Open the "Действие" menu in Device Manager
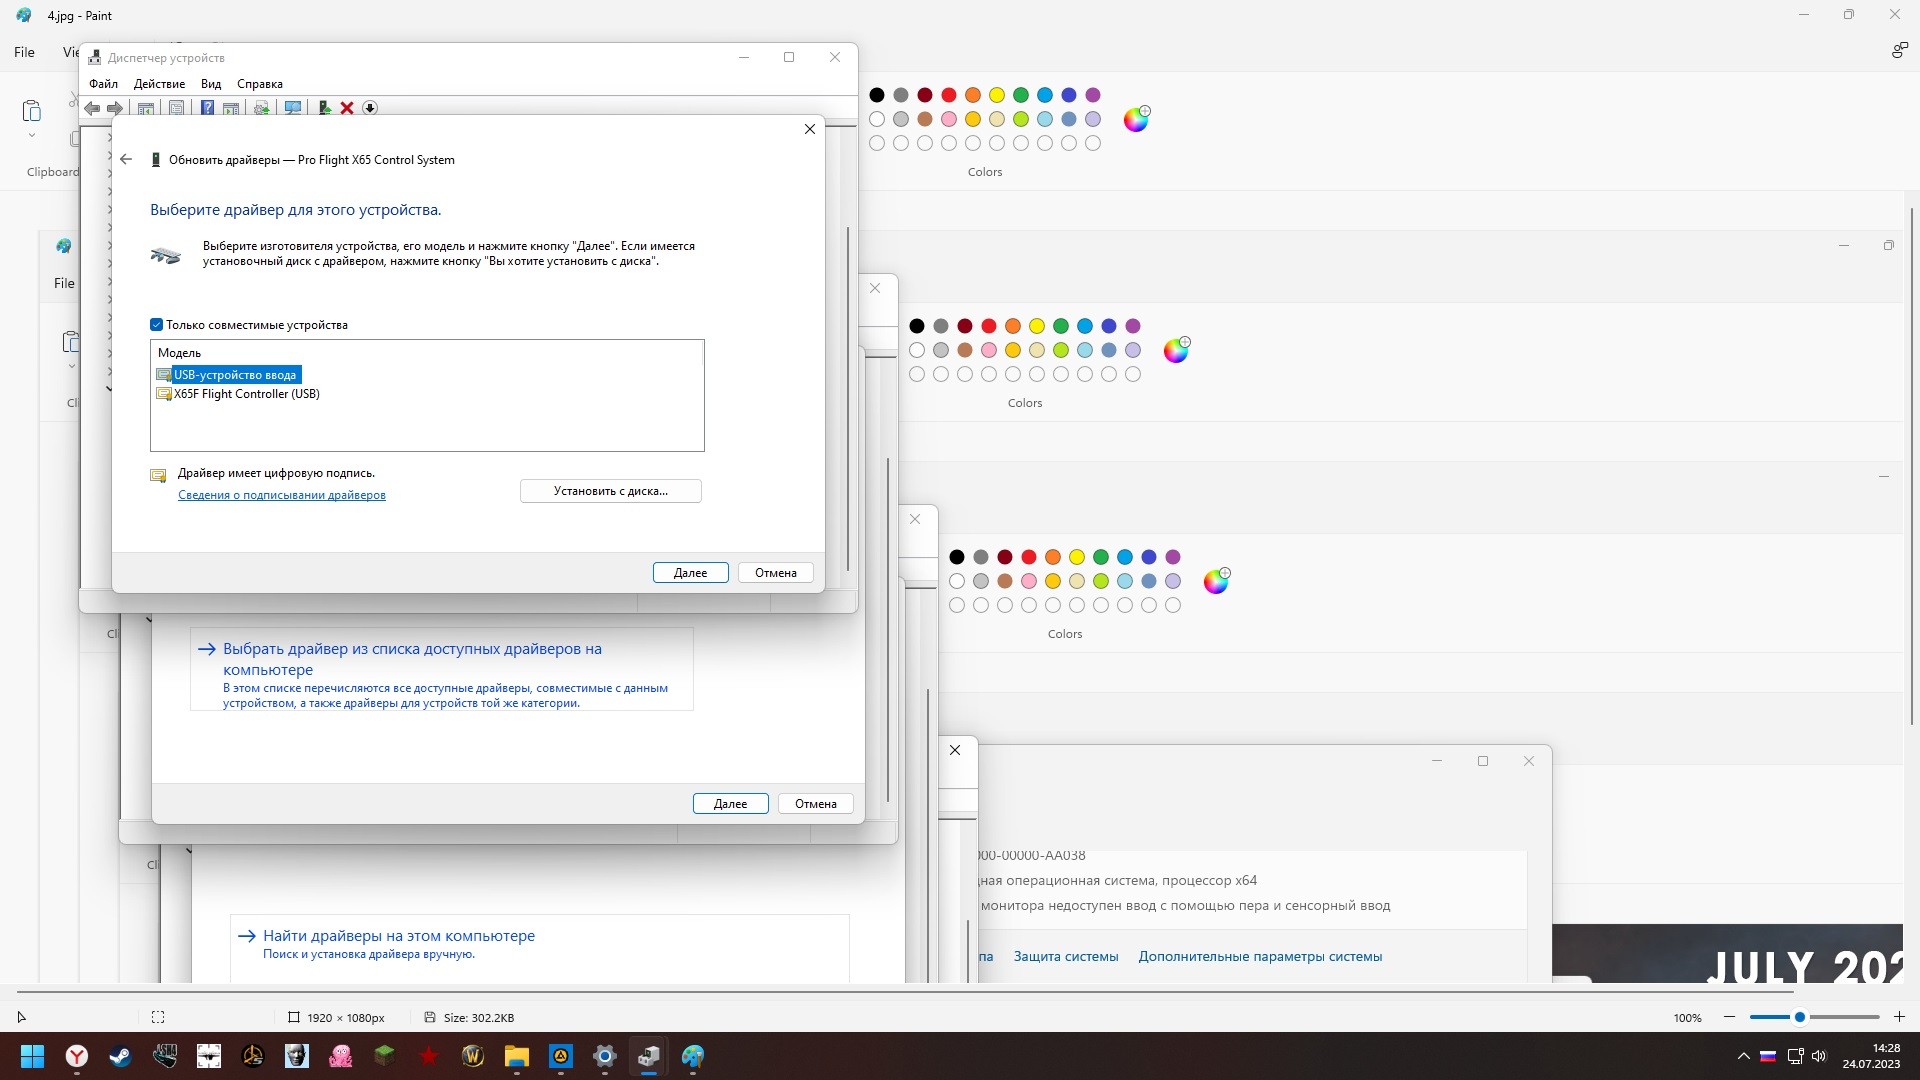 pyautogui.click(x=159, y=84)
